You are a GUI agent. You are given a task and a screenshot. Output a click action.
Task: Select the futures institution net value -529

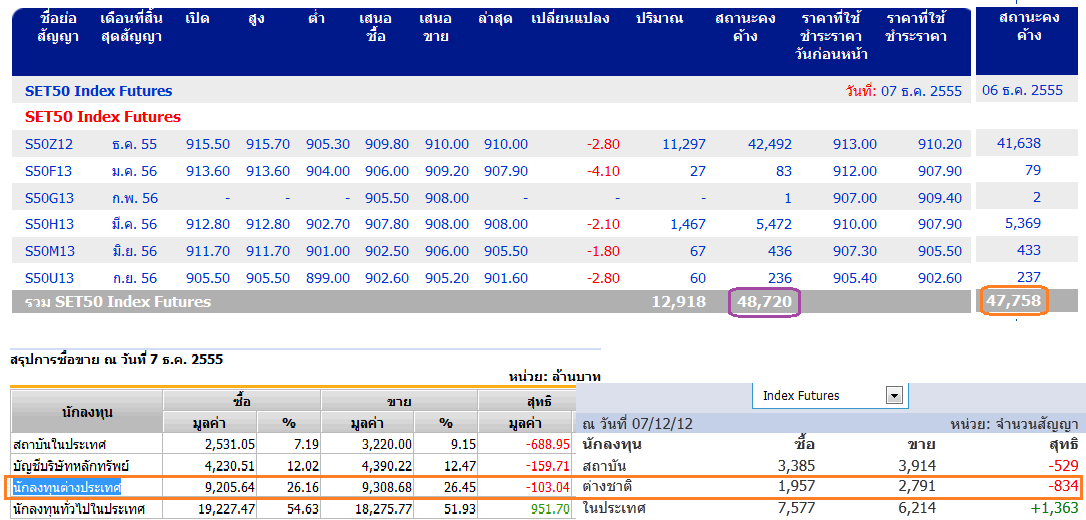click(x=1062, y=465)
